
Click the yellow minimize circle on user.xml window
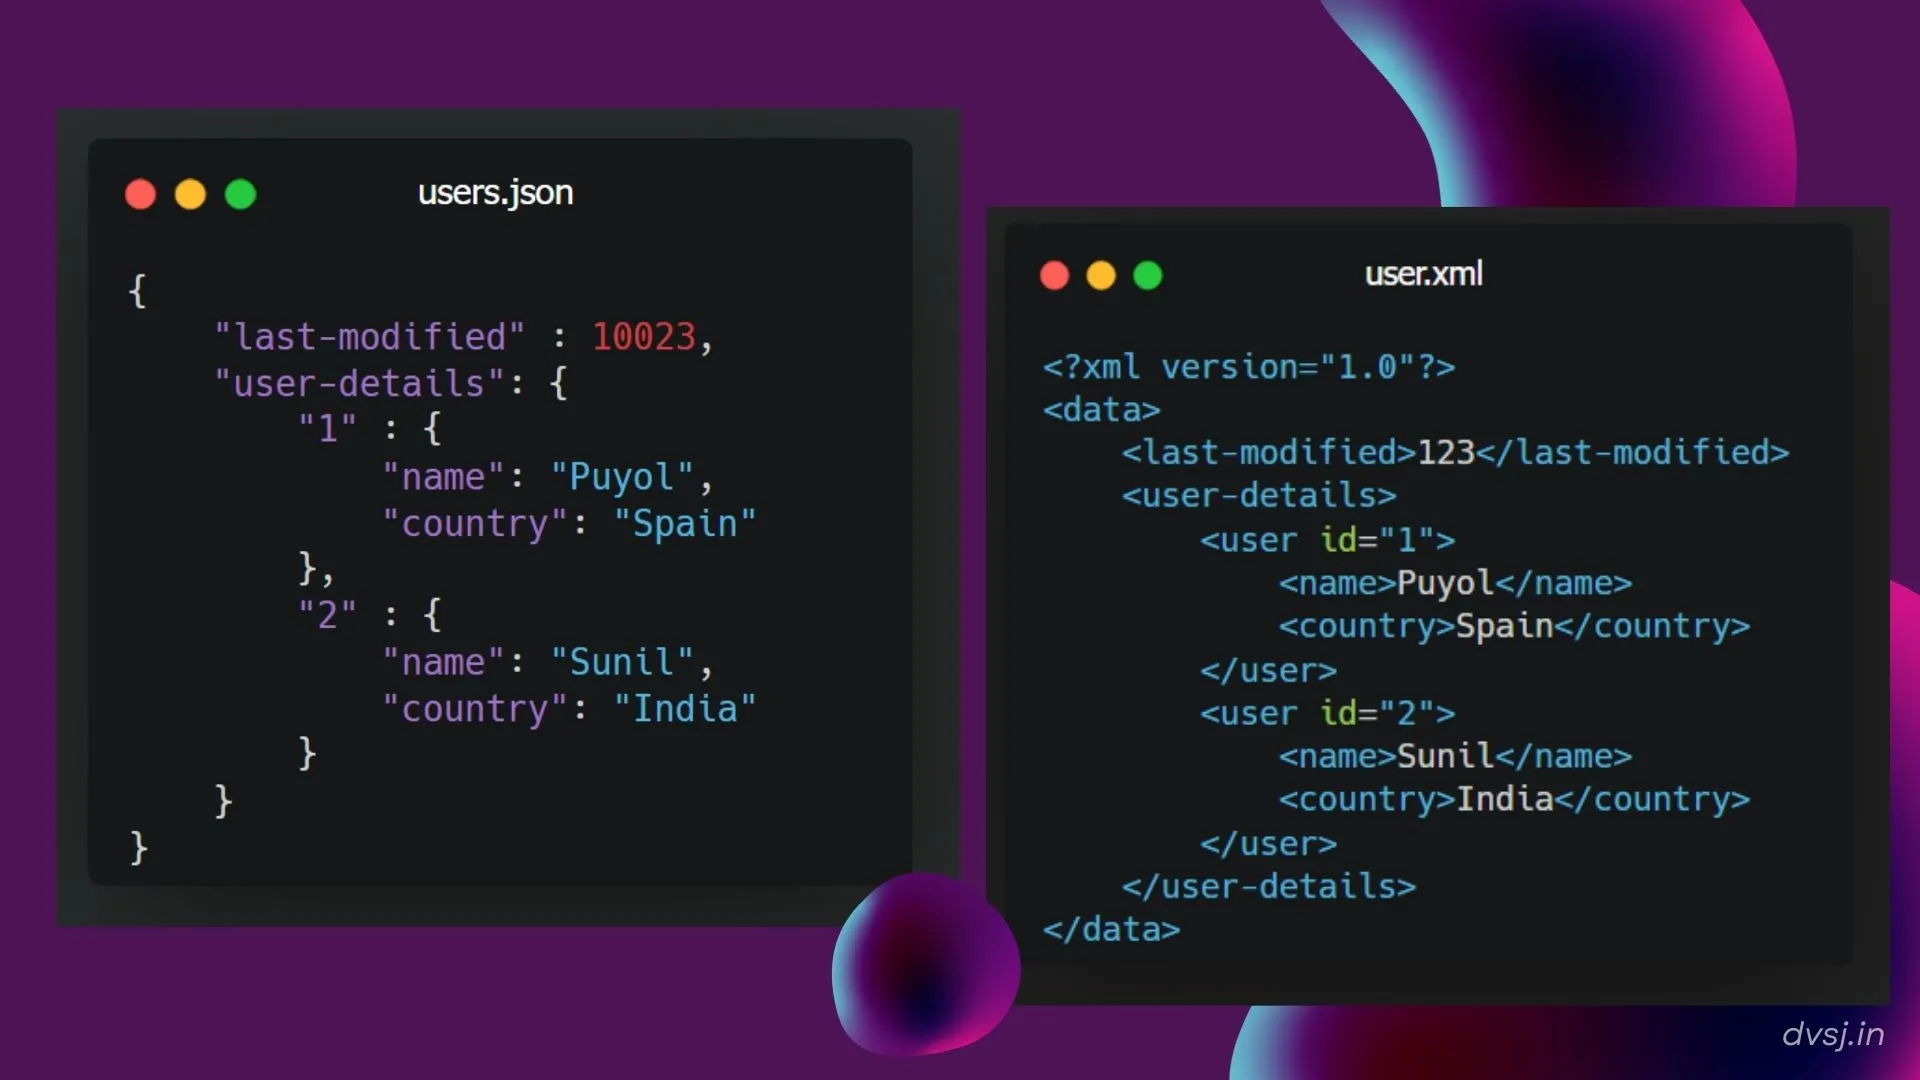1101,275
